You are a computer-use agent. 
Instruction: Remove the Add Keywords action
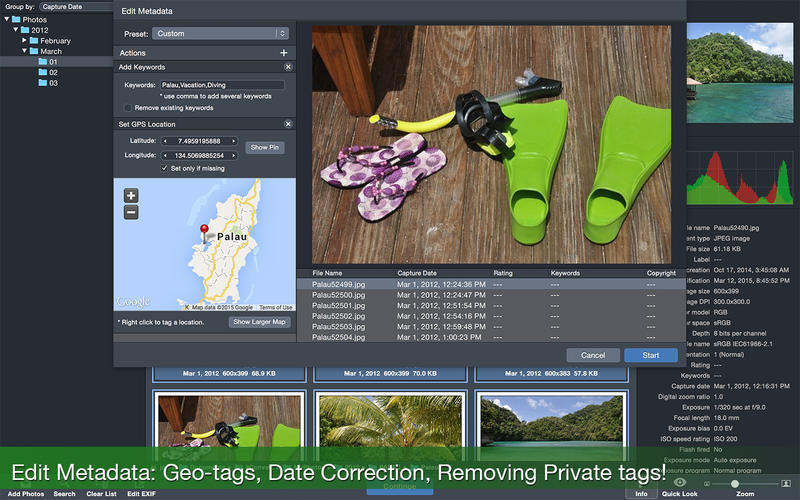[288, 66]
